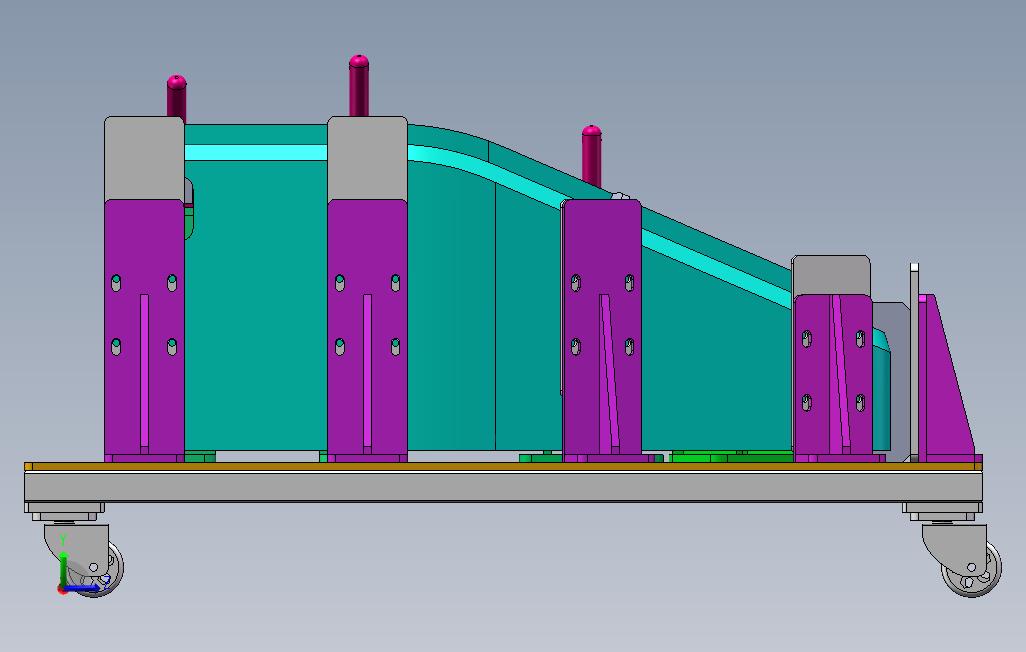The width and height of the screenshot is (1026, 652).
Task: Click the second tall purple support bracket
Action: (x=367, y=331)
